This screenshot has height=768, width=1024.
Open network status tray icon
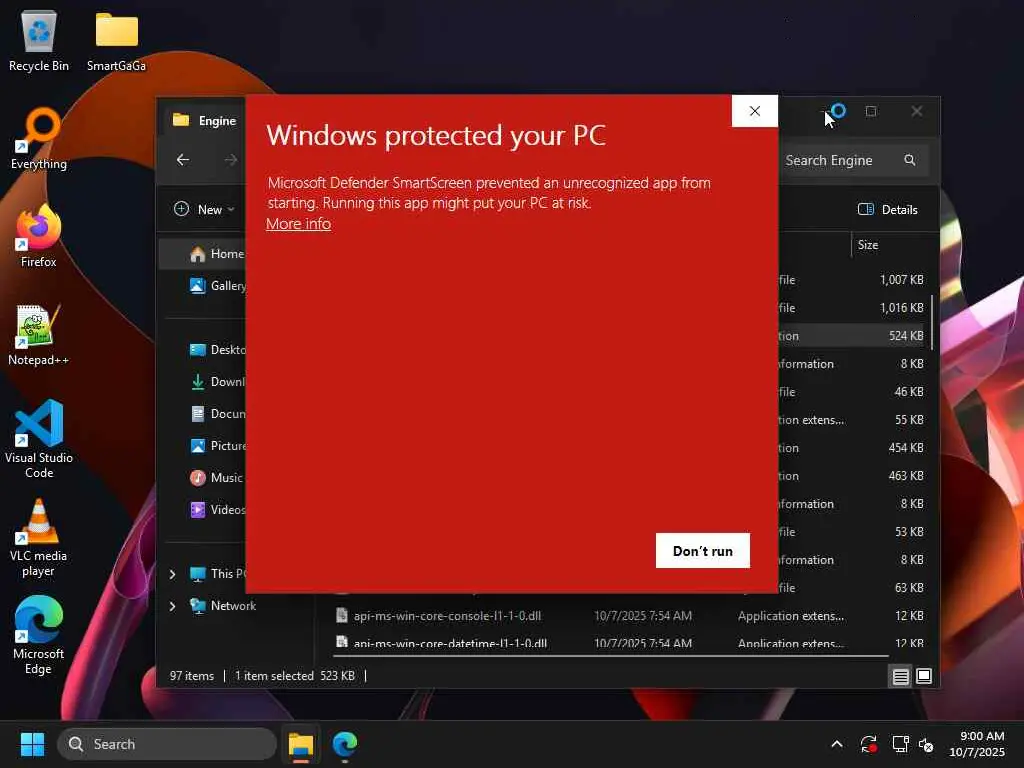[x=900, y=744]
